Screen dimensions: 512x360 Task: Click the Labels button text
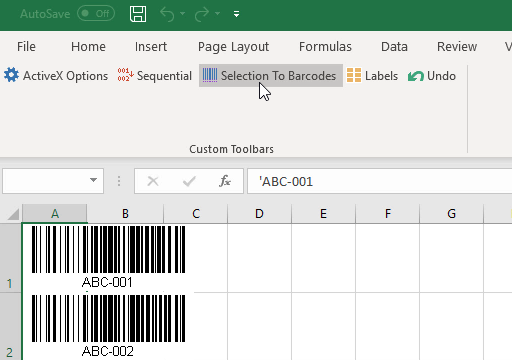pyautogui.click(x=381, y=76)
